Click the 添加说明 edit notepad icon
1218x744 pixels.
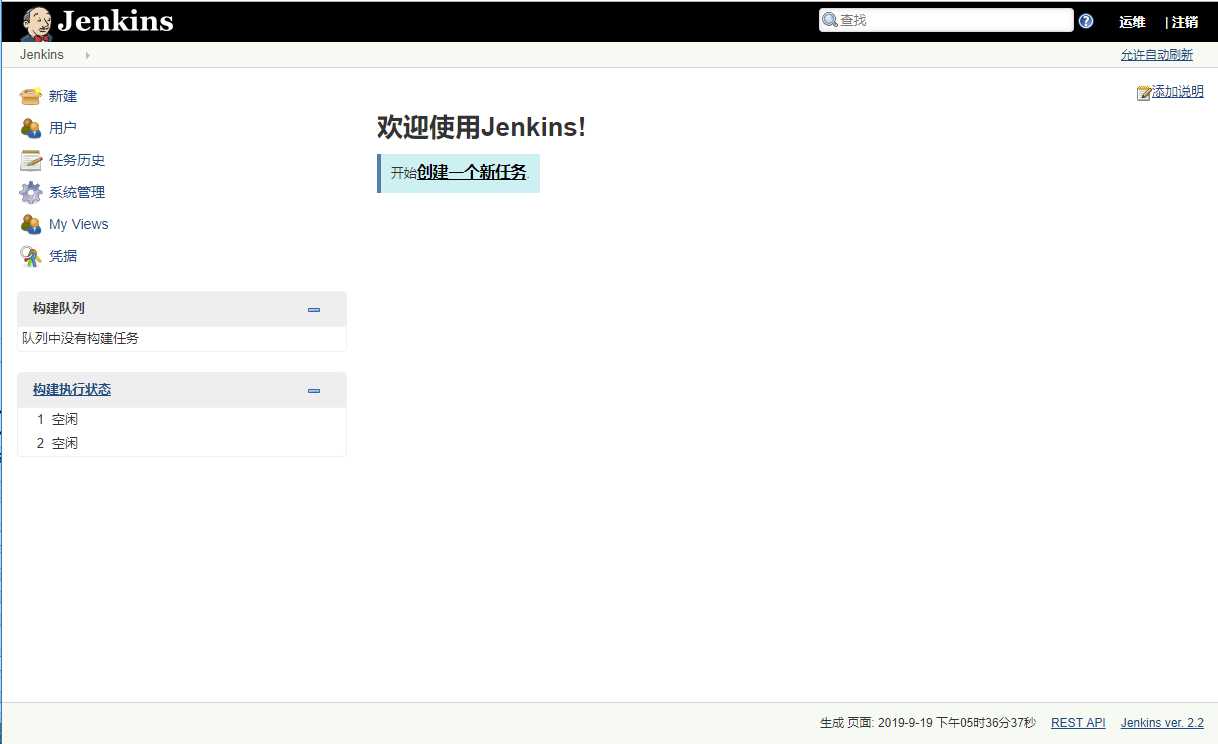[x=1144, y=92]
